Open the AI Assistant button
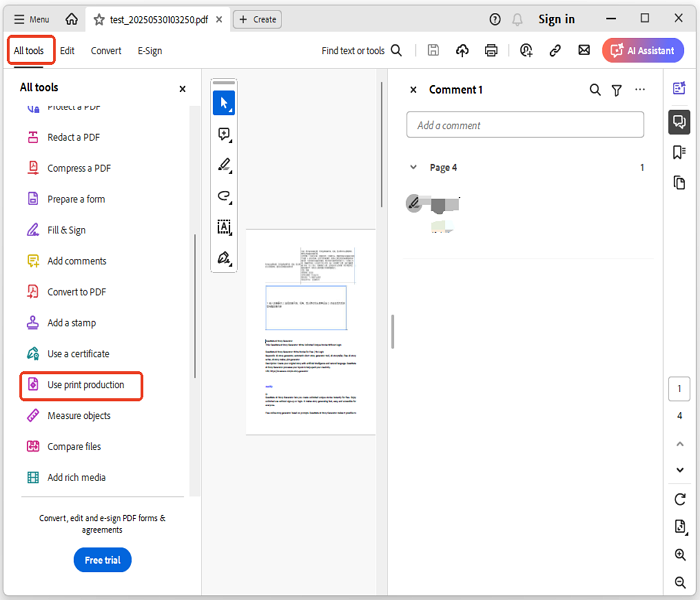The height and width of the screenshot is (600, 700). click(643, 50)
